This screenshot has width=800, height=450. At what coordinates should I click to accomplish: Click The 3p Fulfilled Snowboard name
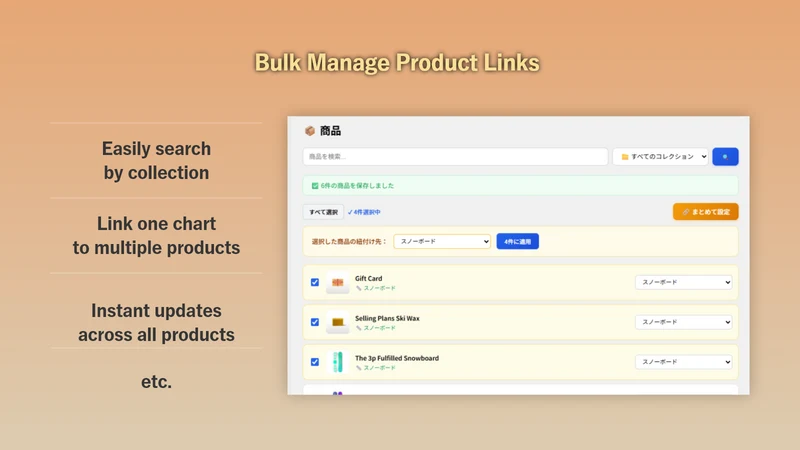(397, 358)
